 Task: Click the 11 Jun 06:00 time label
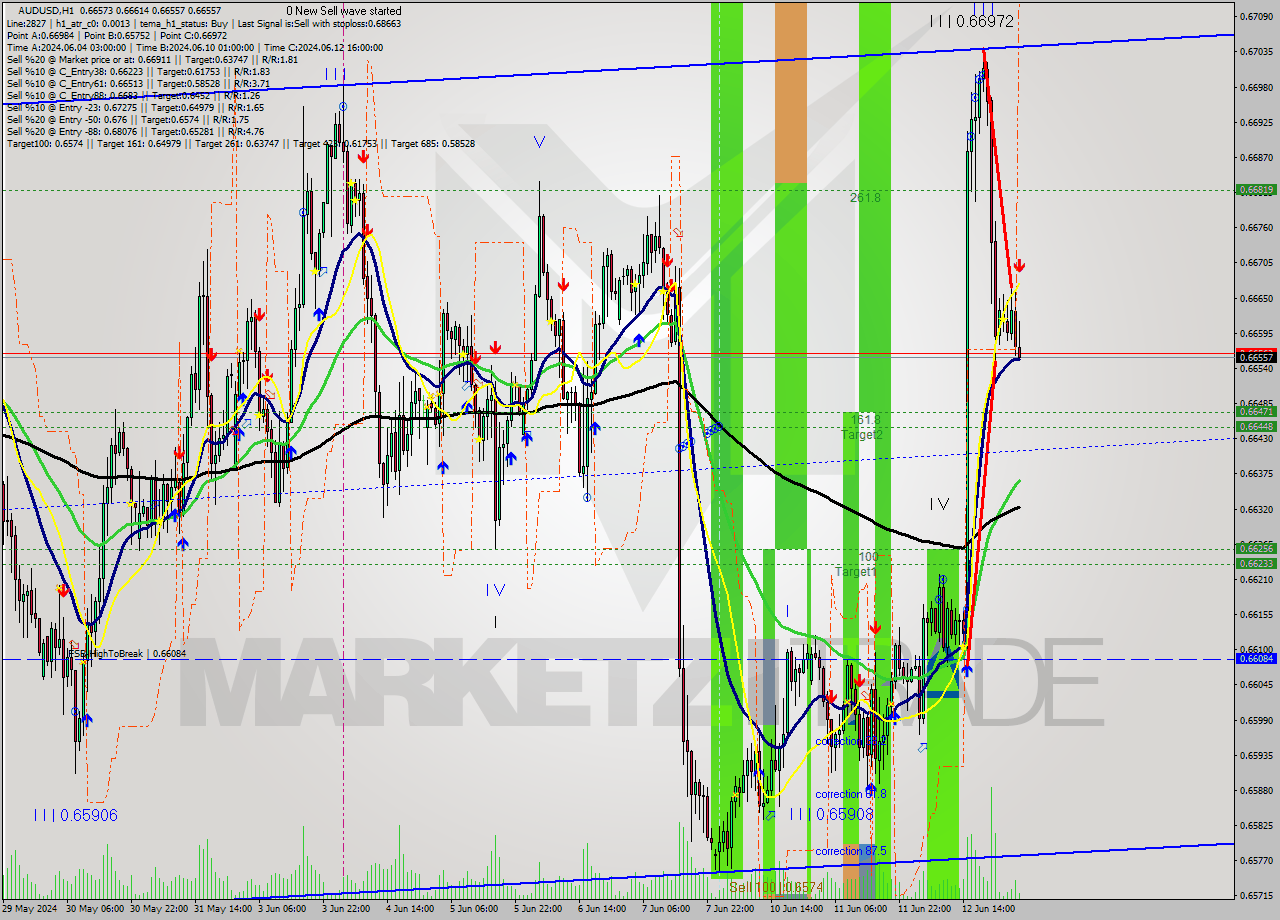[x=861, y=909]
